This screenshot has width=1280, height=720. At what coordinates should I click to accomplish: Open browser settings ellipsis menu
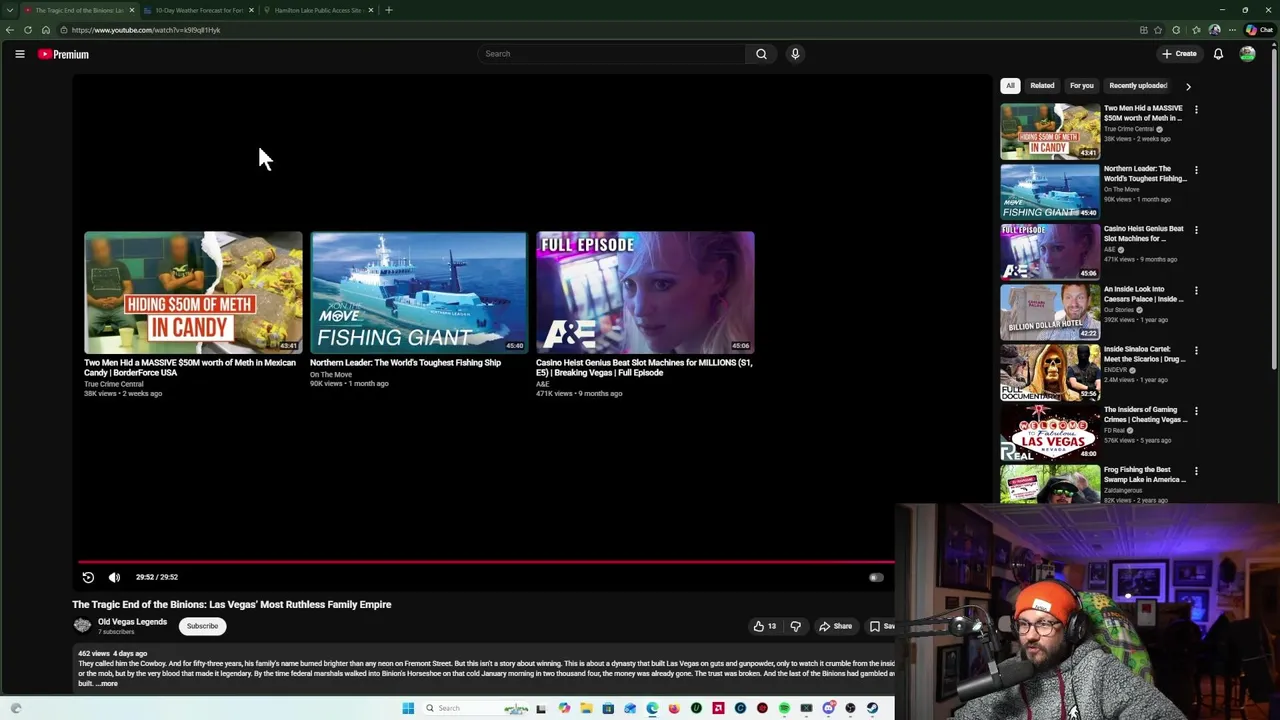[1231, 30]
